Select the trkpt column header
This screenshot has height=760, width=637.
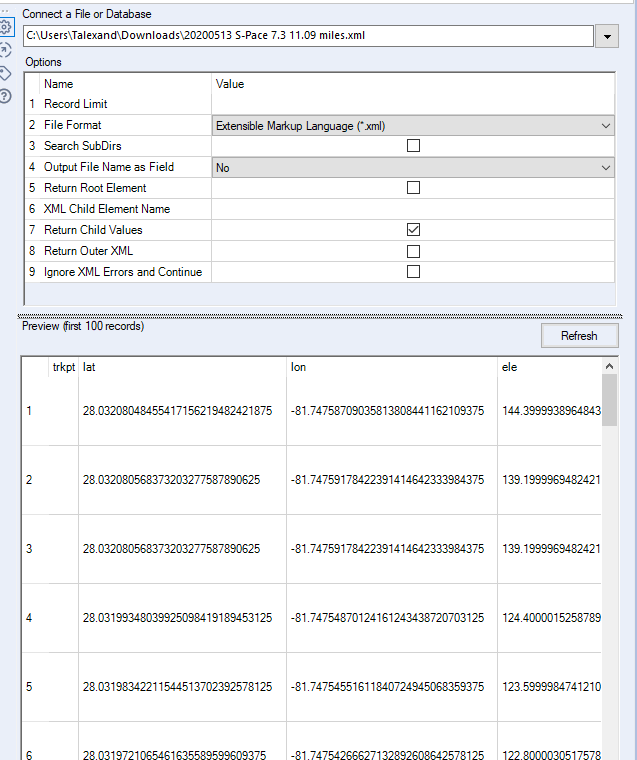pos(64,367)
